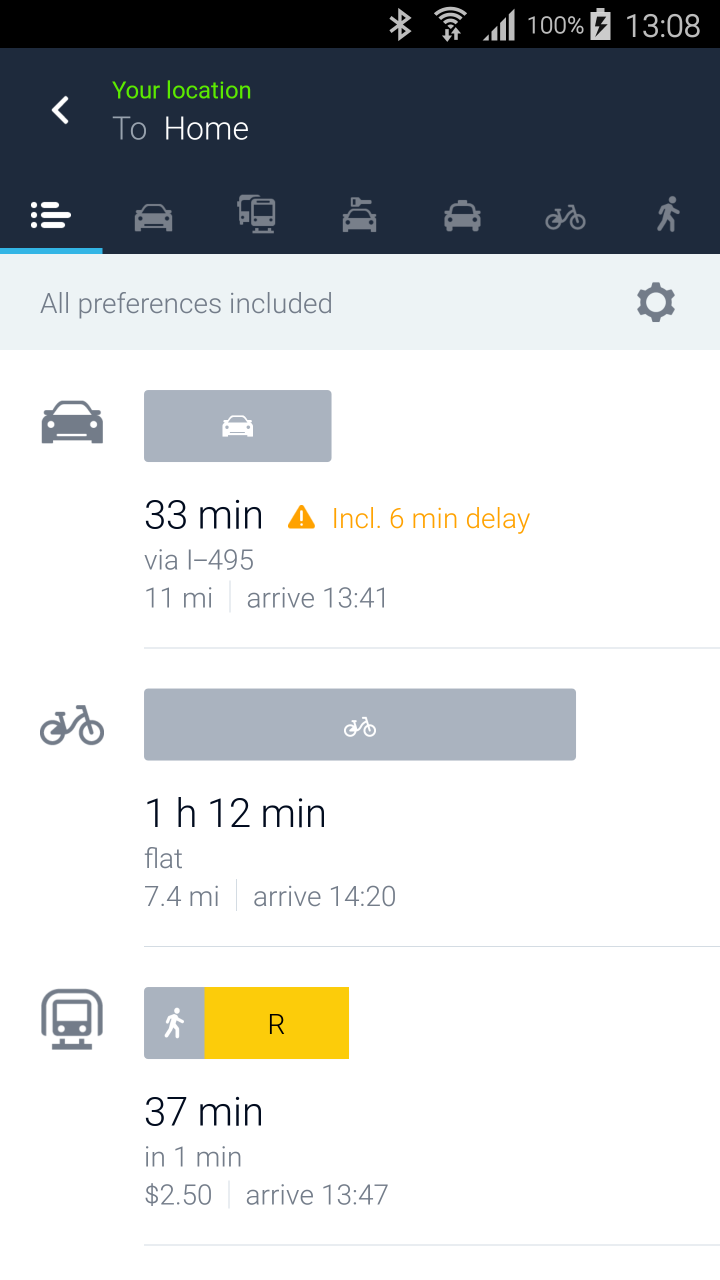This screenshot has height=1280, width=720.
Task: Open route preferences with the gear icon
Action: 656,302
